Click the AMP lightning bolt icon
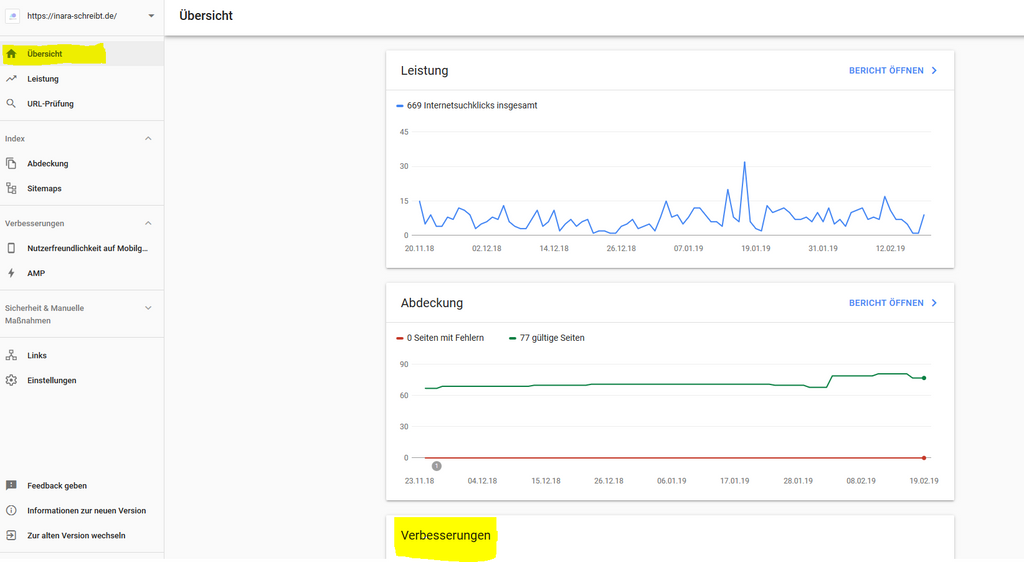 (11, 273)
